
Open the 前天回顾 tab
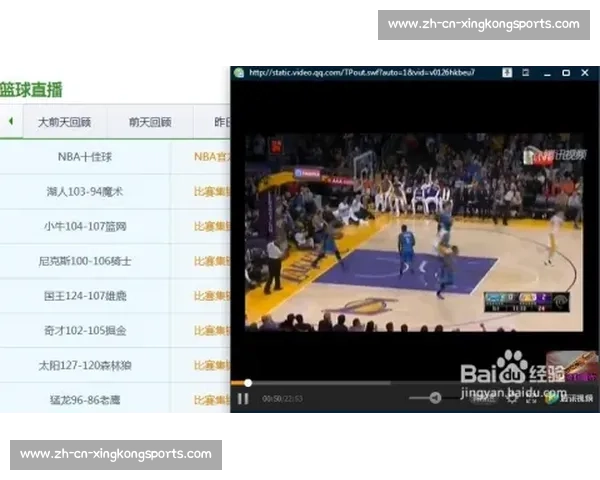(150, 122)
